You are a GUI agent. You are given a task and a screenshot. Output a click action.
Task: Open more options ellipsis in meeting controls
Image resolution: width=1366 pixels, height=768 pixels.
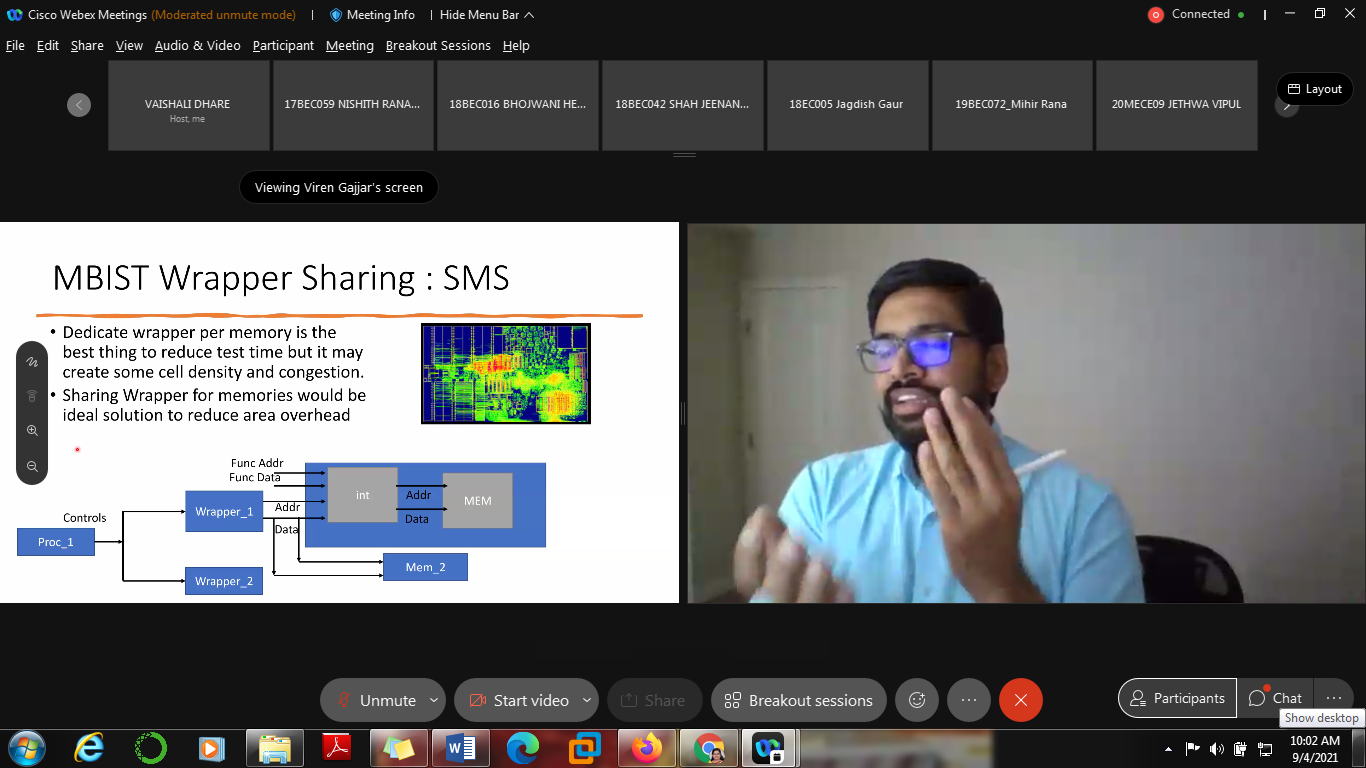coord(968,700)
